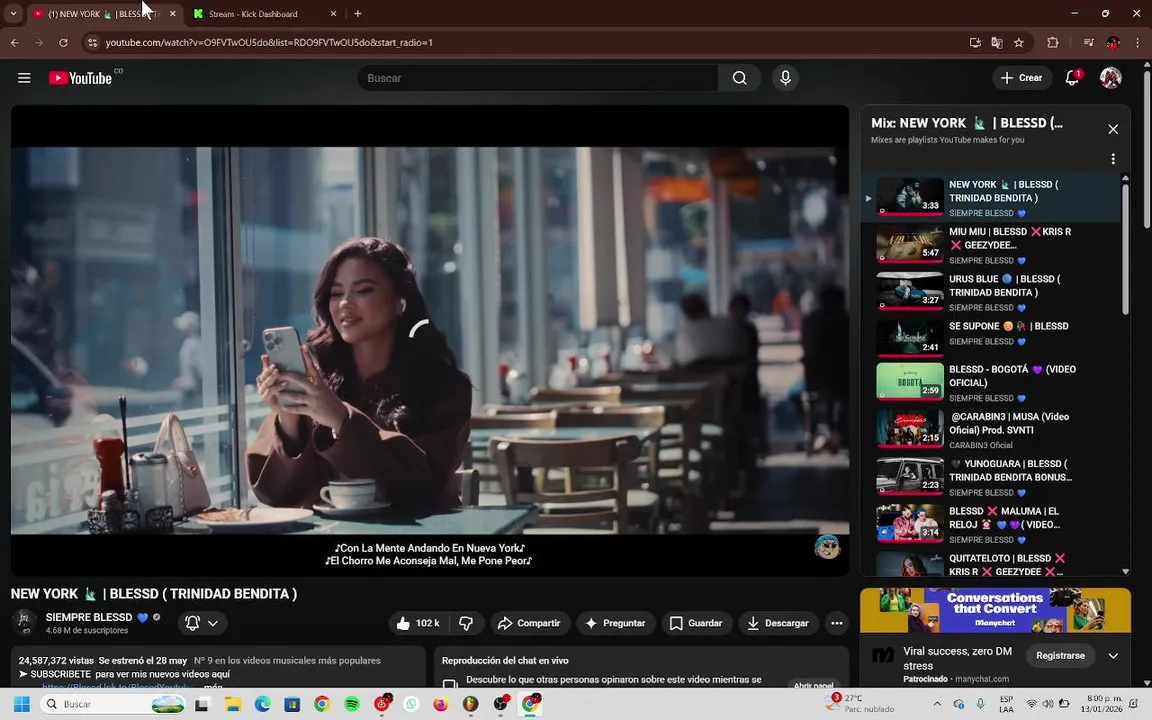Open the translate page icon
The width and height of the screenshot is (1152, 720).
tap(997, 43)
